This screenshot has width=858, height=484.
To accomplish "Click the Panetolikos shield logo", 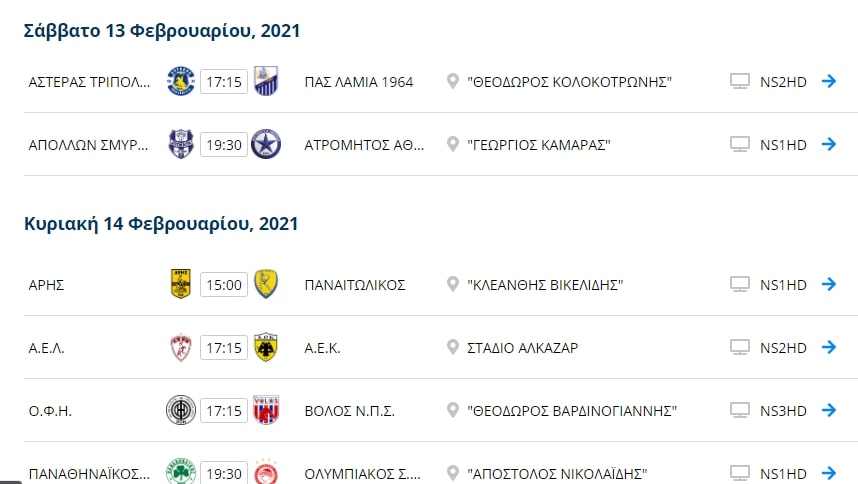I will click(x=266, y=284).
